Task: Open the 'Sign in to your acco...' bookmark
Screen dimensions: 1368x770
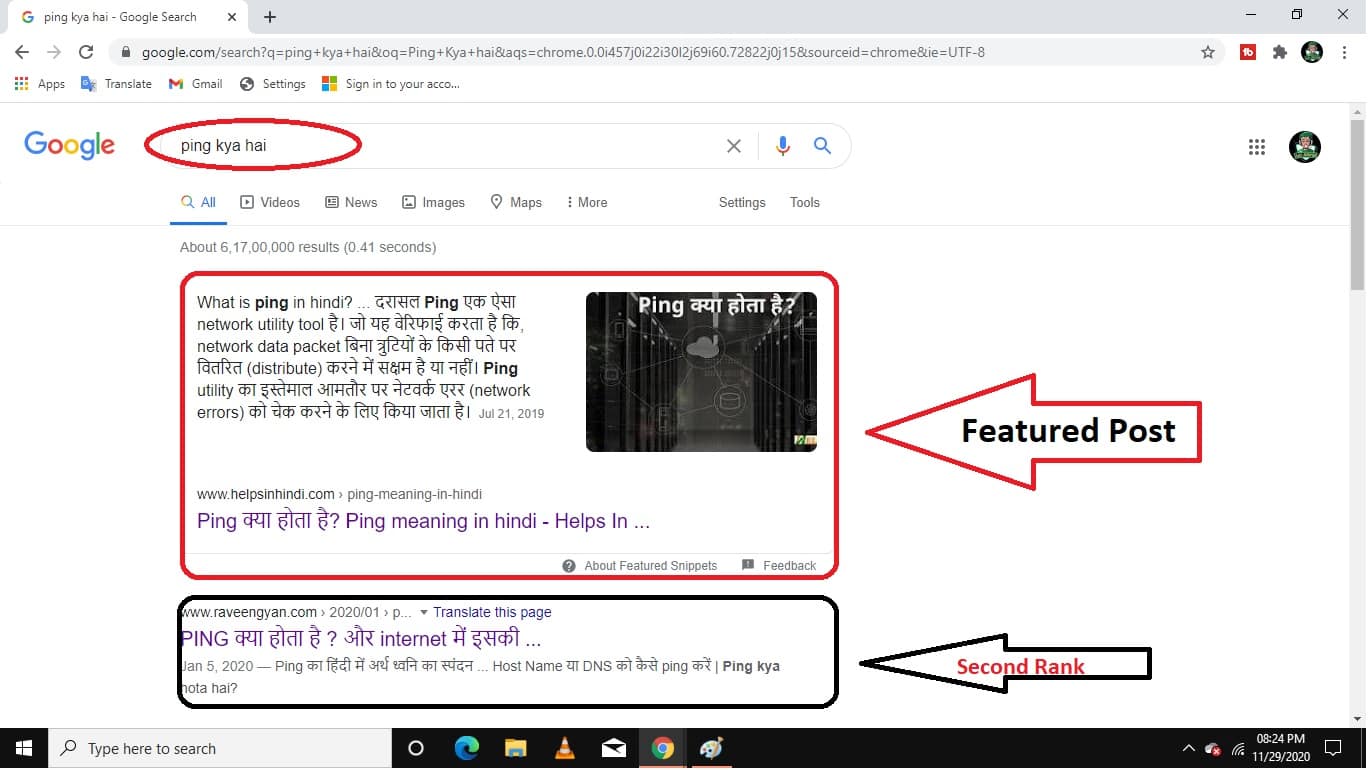Action: click(x=391, y=84)
